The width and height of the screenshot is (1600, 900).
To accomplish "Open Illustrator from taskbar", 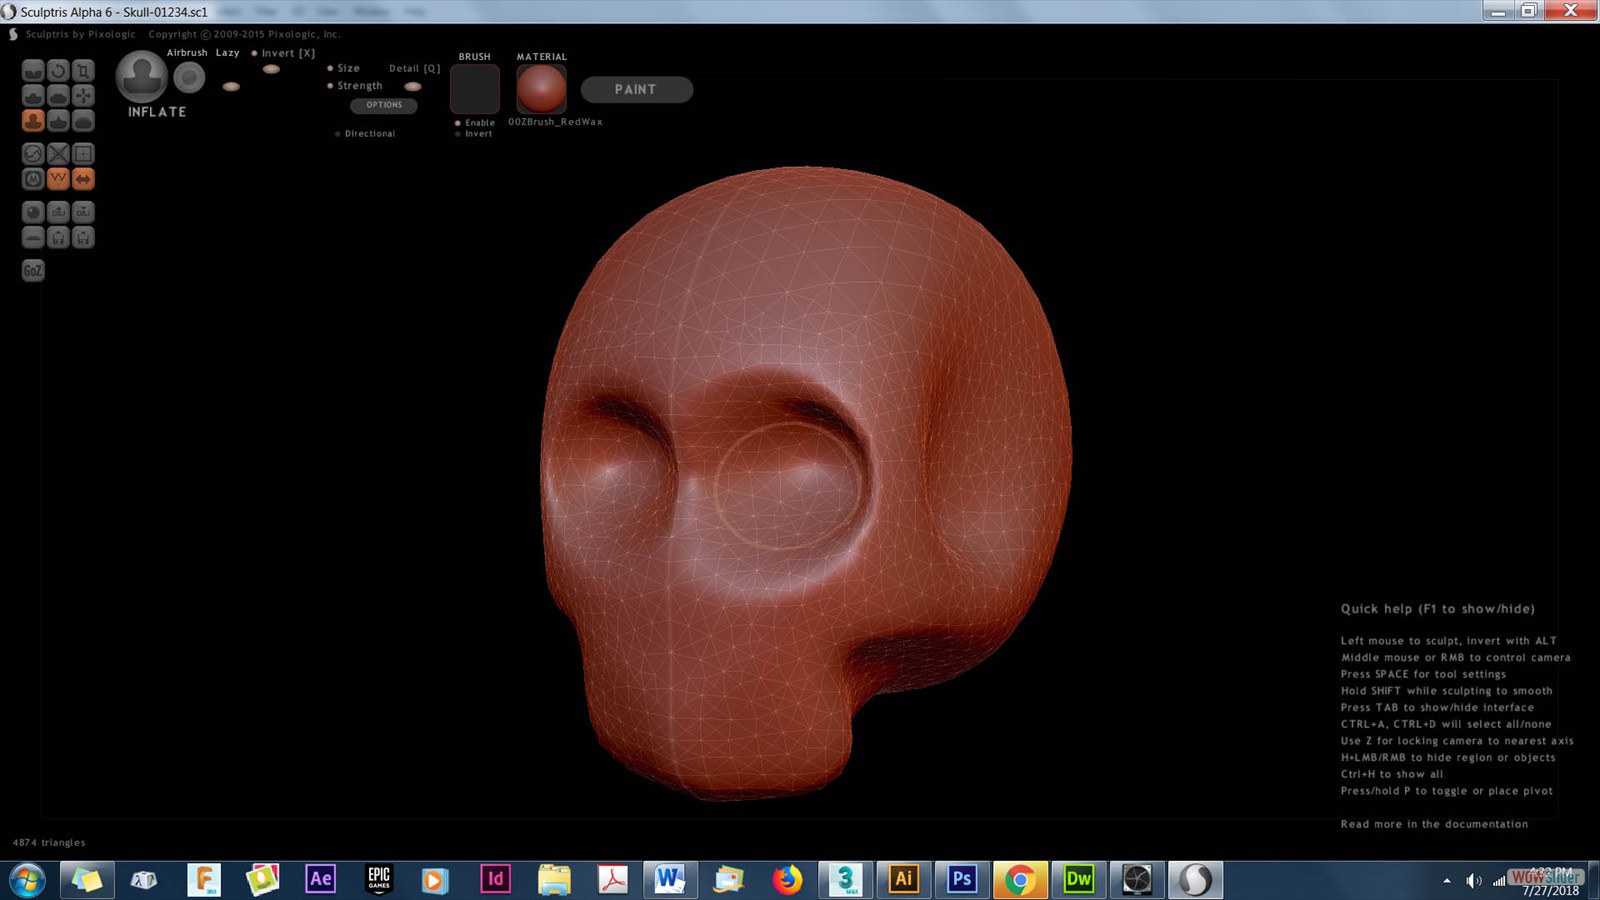I will tap(903, 879).
